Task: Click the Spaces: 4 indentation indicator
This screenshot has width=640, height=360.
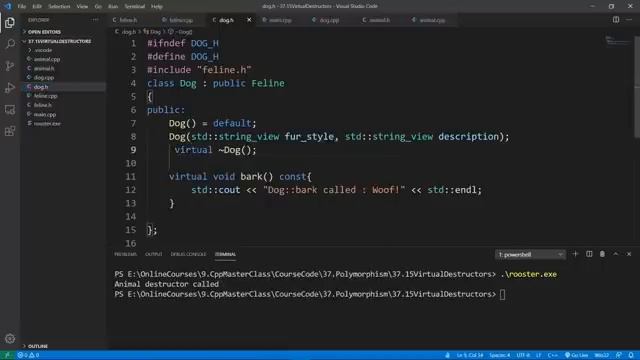Action: click(500, 355)
